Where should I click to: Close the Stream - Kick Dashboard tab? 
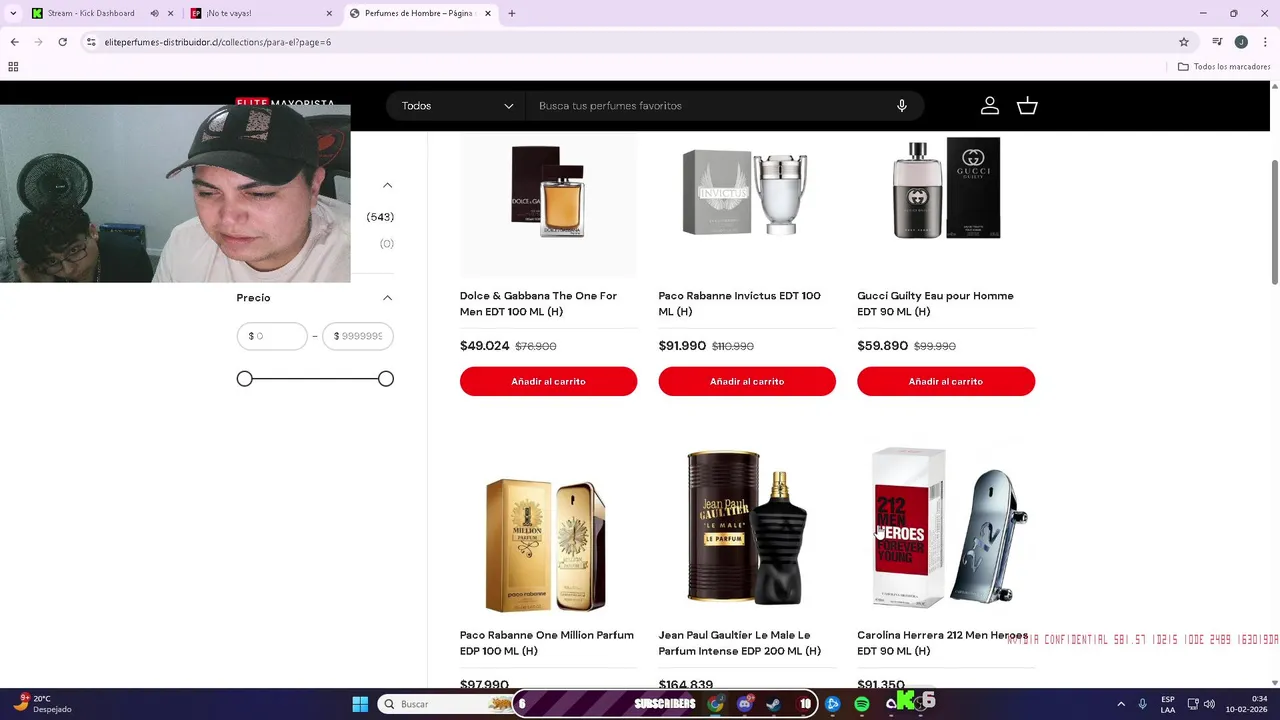pyautogui.click(x=170, y=13)
